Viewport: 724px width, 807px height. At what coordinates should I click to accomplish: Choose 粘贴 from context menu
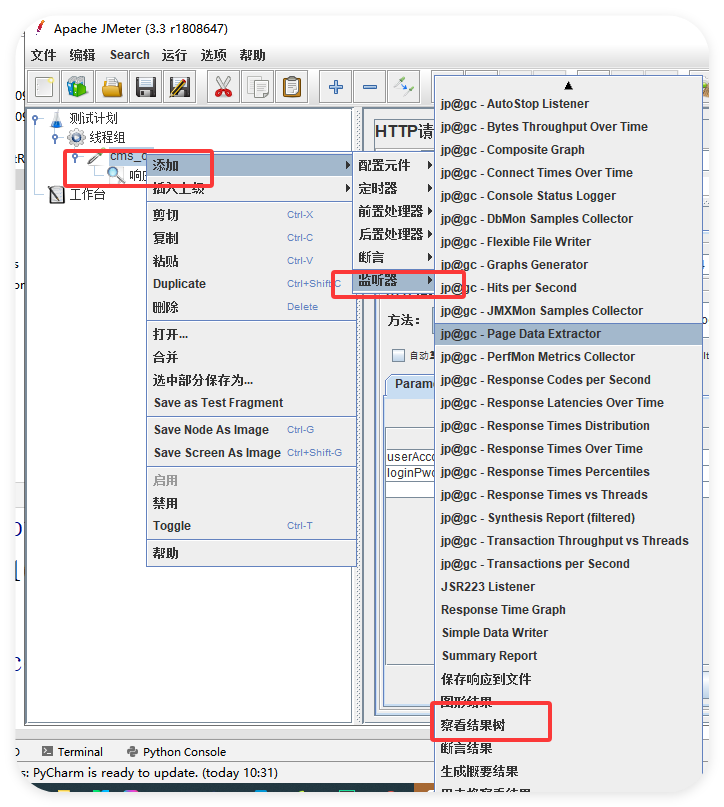[252, 261]
